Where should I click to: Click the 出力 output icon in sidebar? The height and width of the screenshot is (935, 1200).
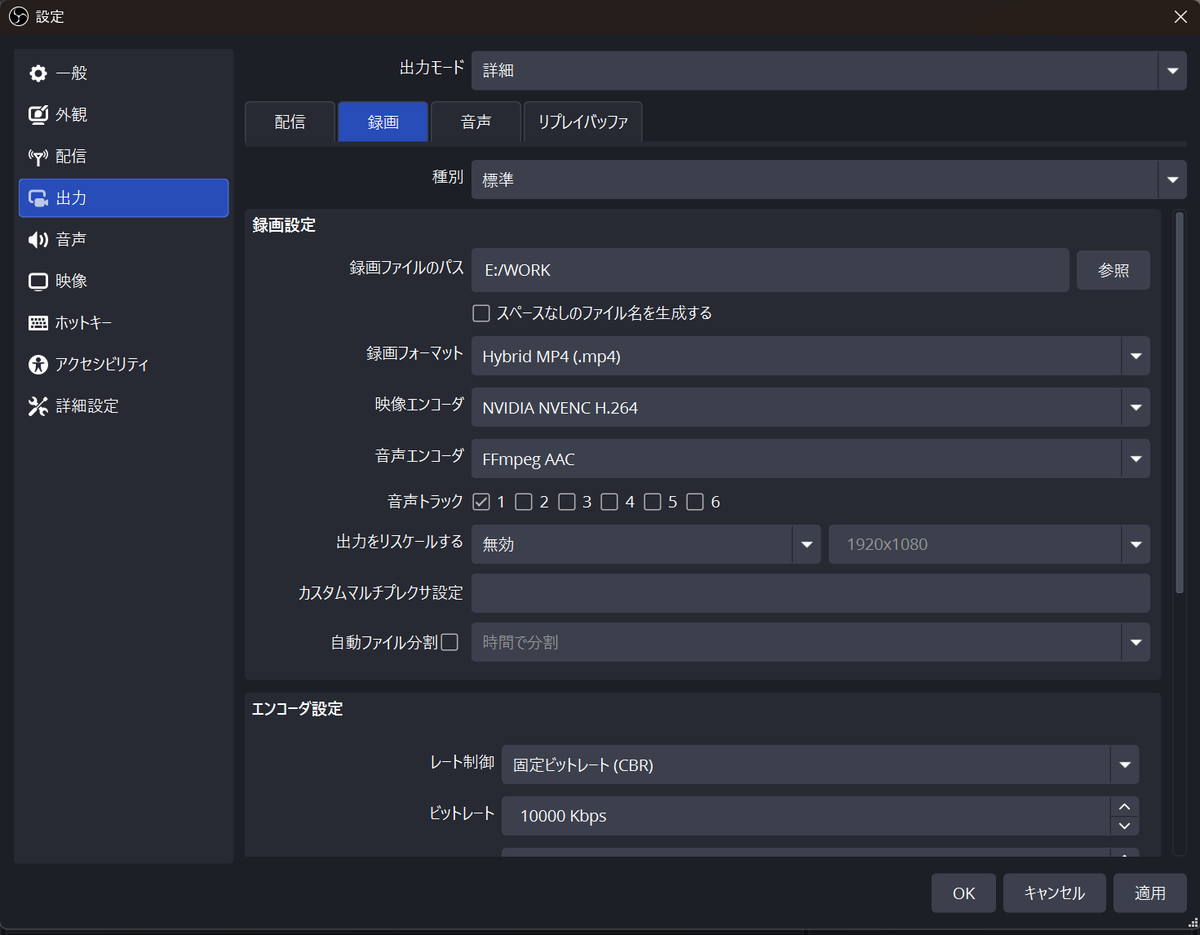pos(38,198)
